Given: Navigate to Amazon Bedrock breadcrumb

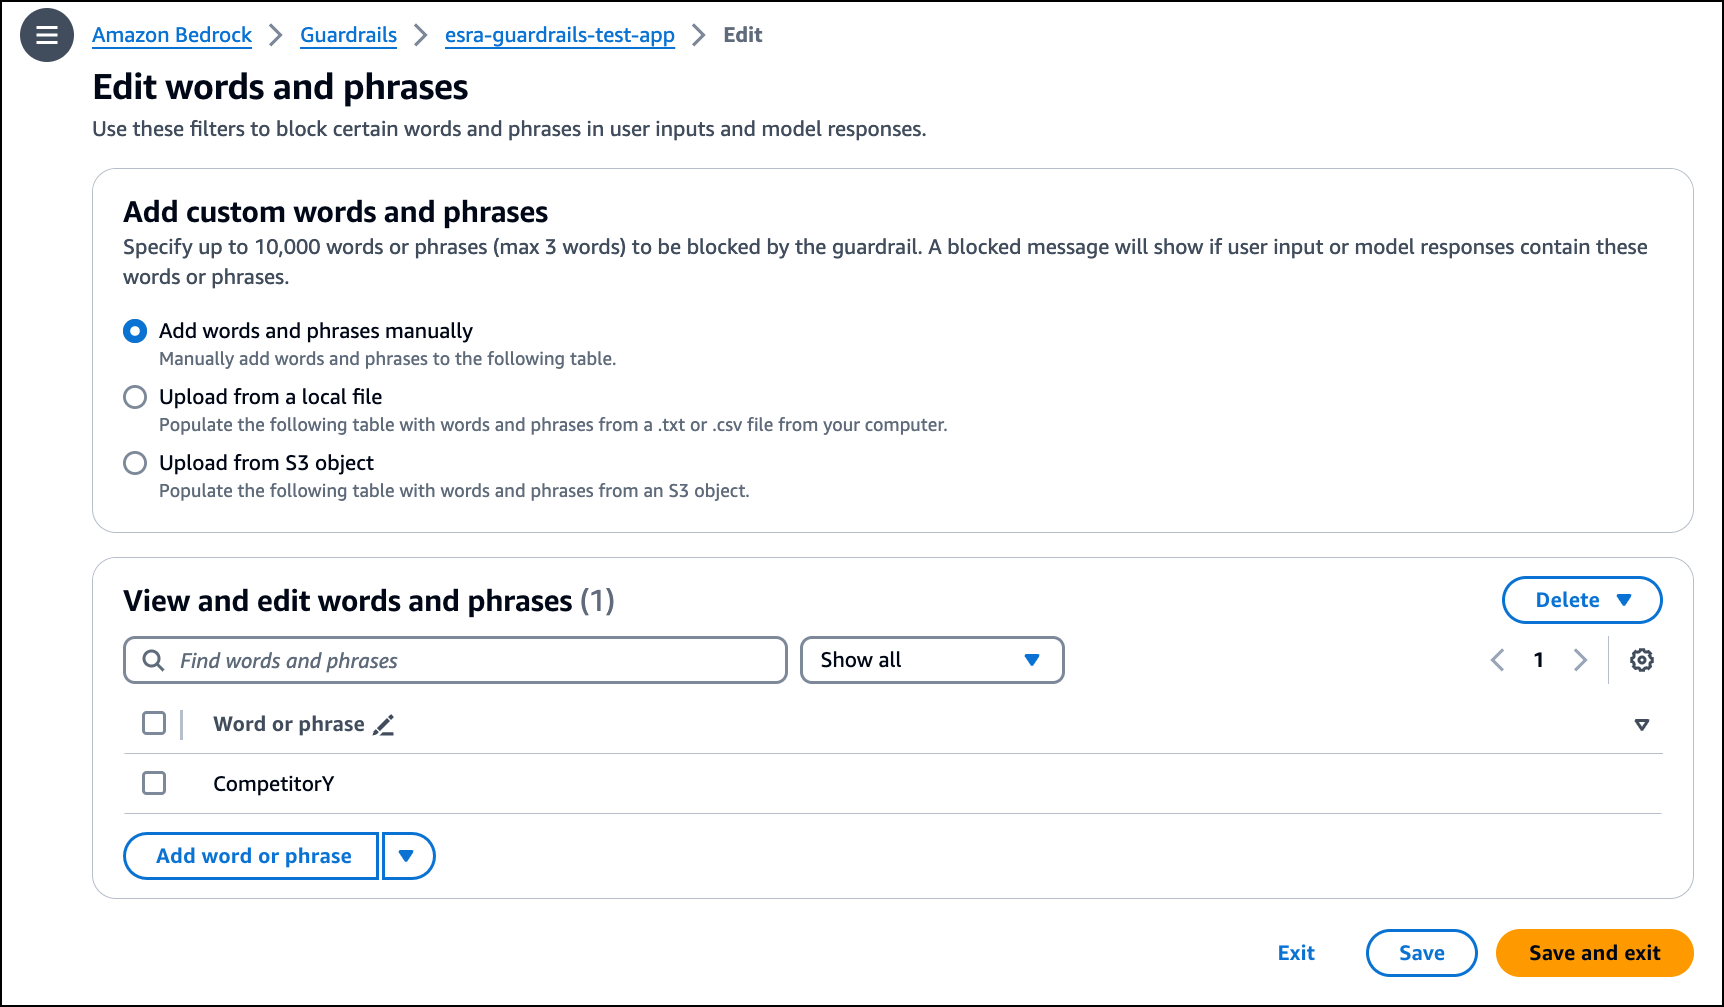Looking at the screenshot, I should (172, 35).
